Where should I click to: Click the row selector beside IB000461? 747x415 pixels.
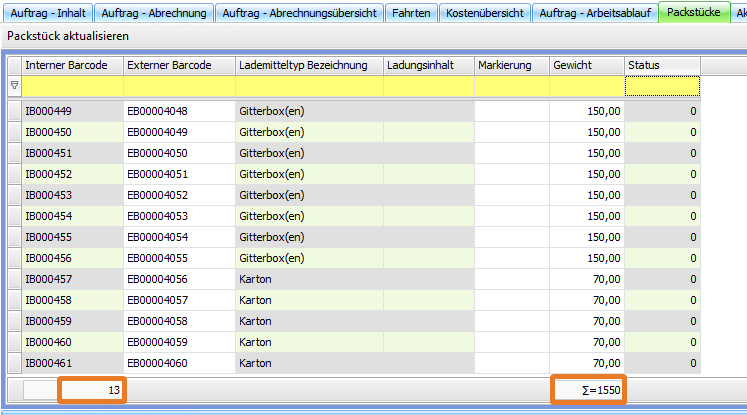coord(14,363)
